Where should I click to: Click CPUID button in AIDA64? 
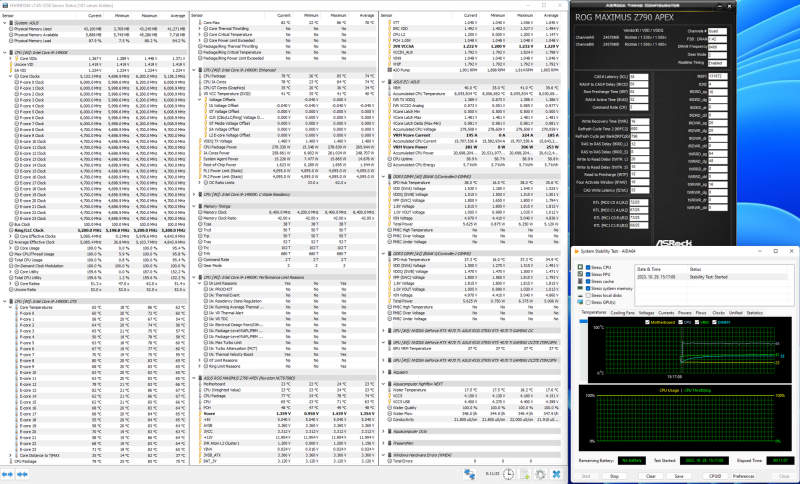pyautogui.click(x=715, y=476)
